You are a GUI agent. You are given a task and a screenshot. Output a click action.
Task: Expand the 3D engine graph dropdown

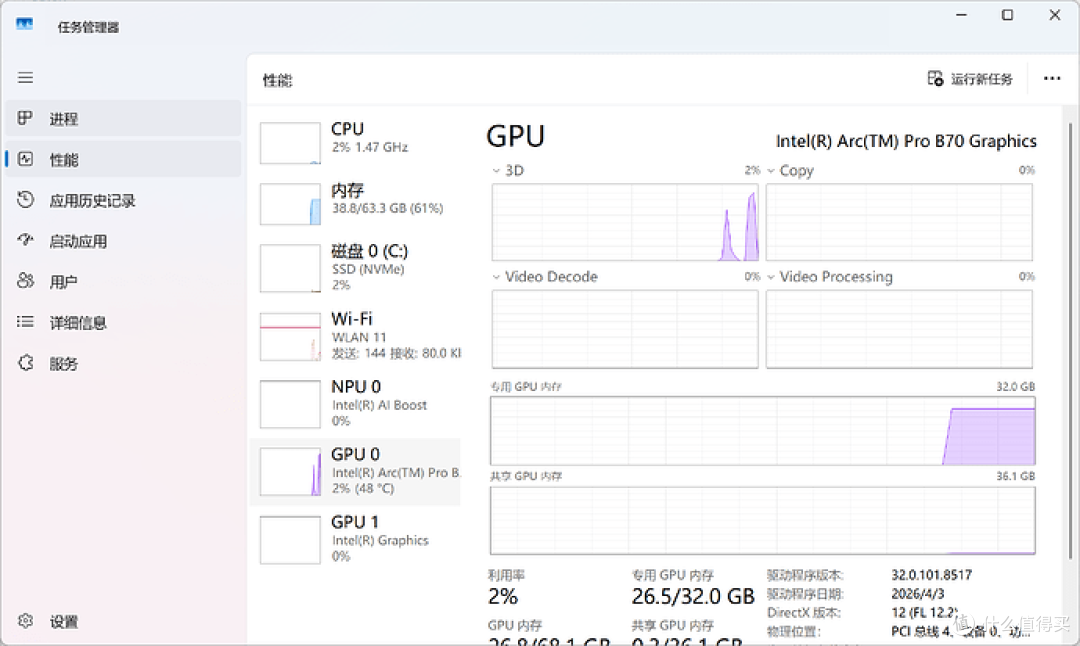496,170
